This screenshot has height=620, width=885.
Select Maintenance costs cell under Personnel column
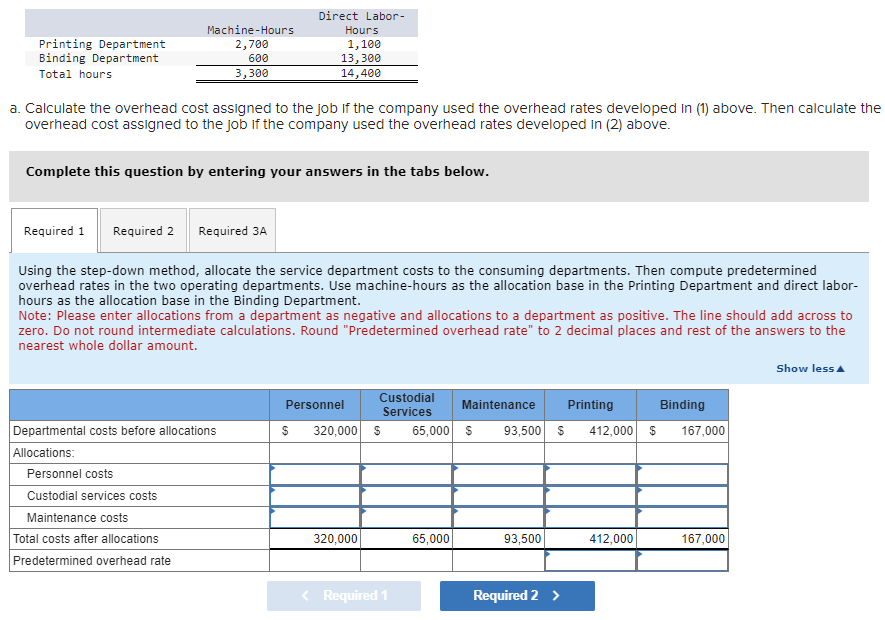(315, 517)
